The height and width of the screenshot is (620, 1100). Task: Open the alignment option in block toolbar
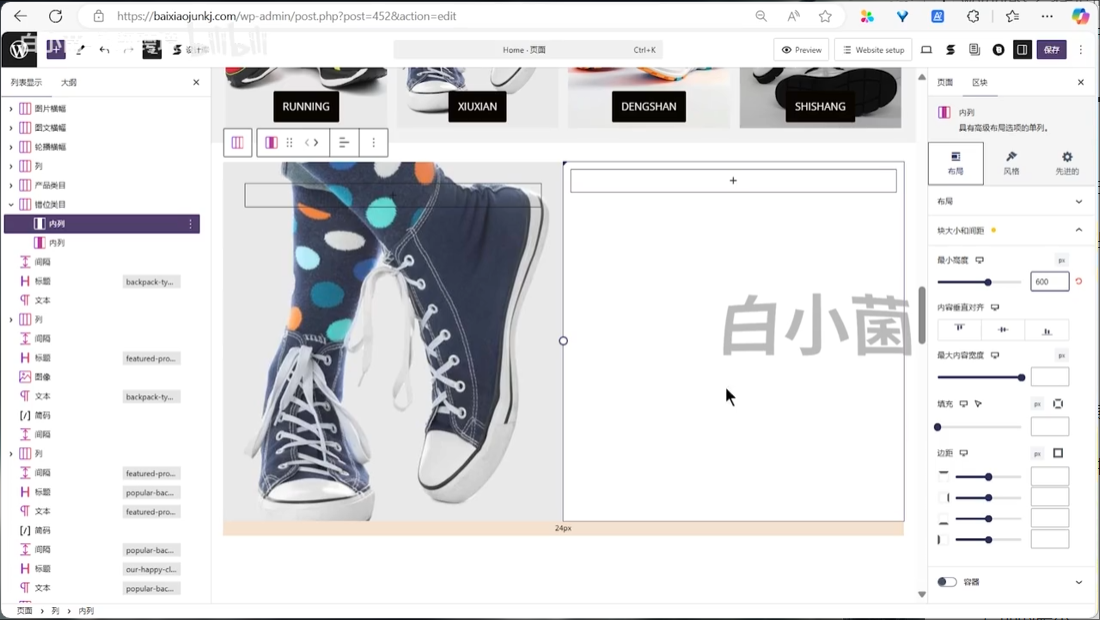pyautogui.click(x=344, y=143)
